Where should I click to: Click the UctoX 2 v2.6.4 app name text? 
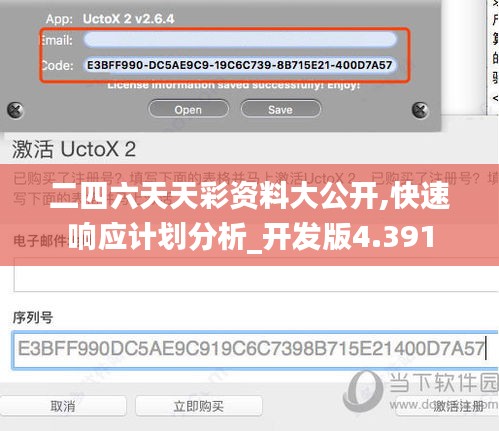128,19
